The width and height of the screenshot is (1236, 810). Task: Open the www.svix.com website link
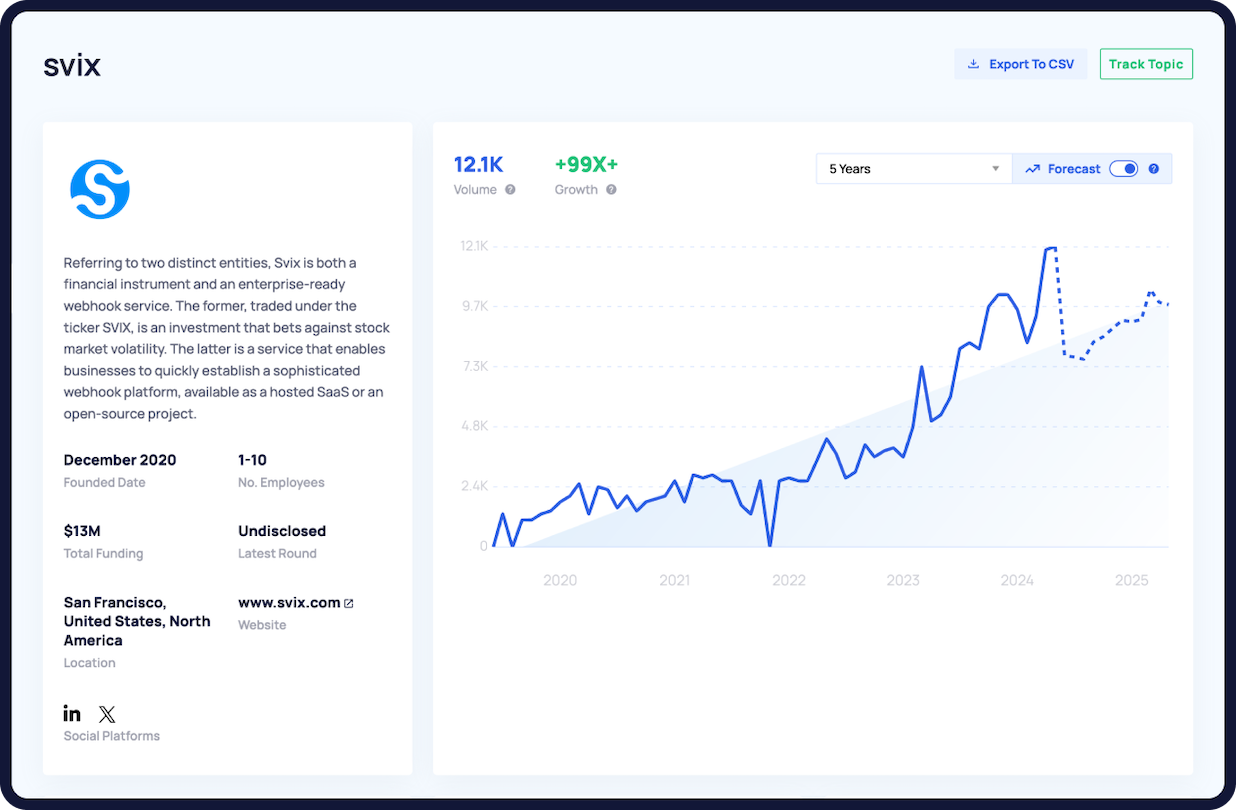(x=289, y=602)
